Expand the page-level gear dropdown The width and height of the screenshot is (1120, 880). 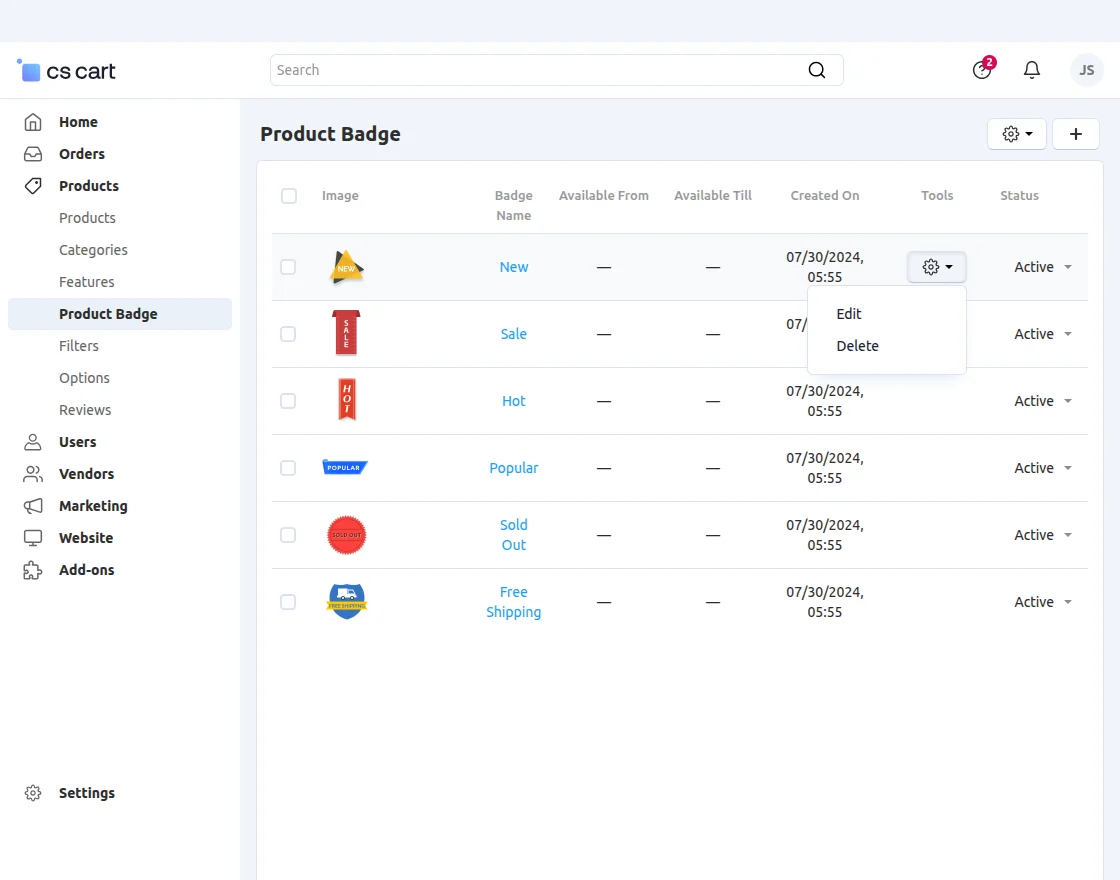(x=1017, y=134)
